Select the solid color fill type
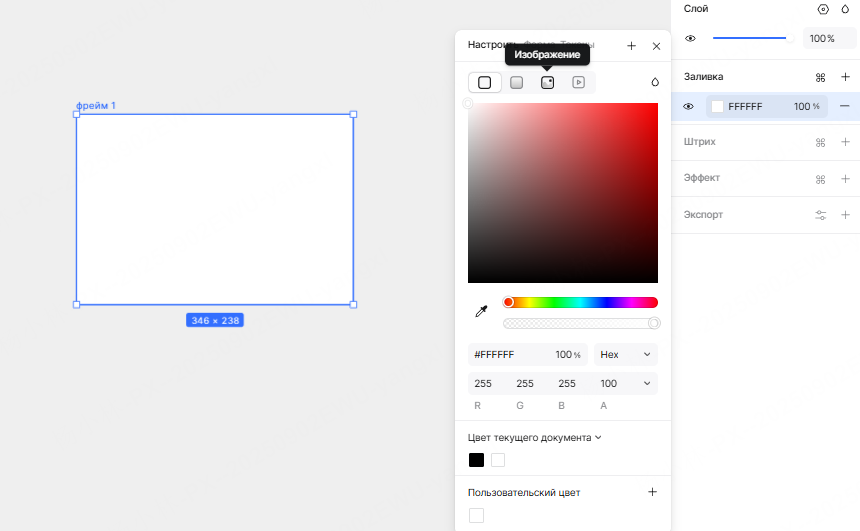Screen dimensions: 860x531 coord(485,83)
